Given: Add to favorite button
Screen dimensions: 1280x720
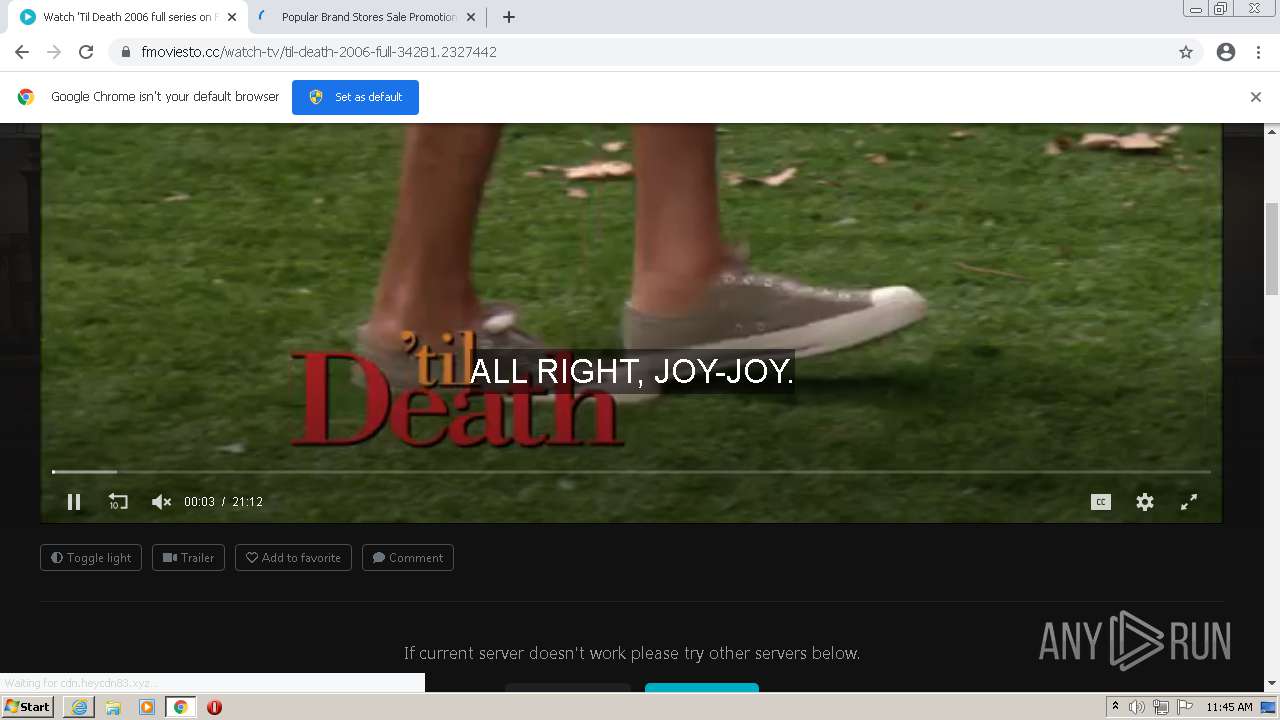Looking at the screenshot, I should 293,558.
